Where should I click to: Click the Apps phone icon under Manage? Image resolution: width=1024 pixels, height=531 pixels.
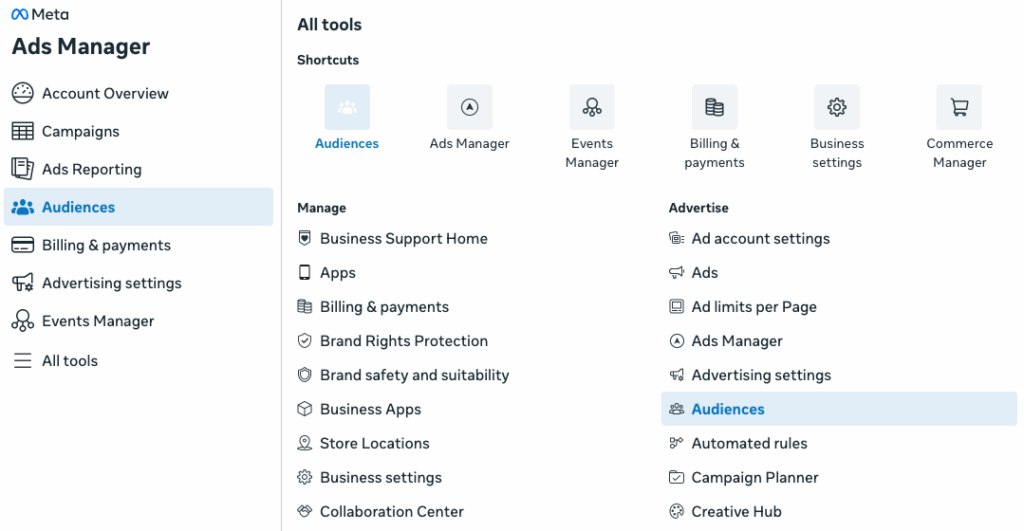pyautogui.click(x=304, y=272)
